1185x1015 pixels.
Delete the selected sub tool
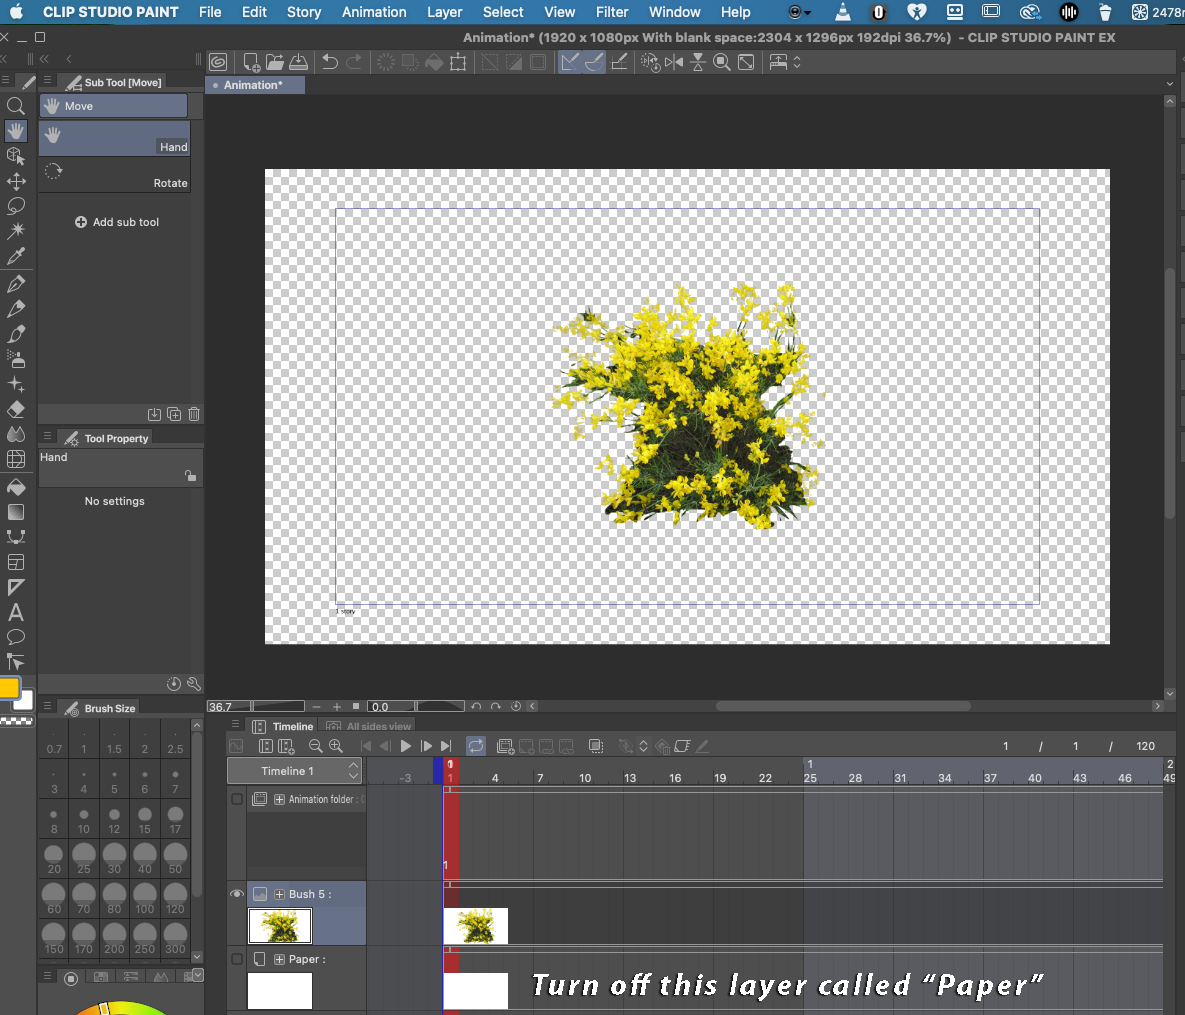coord(194,414)
